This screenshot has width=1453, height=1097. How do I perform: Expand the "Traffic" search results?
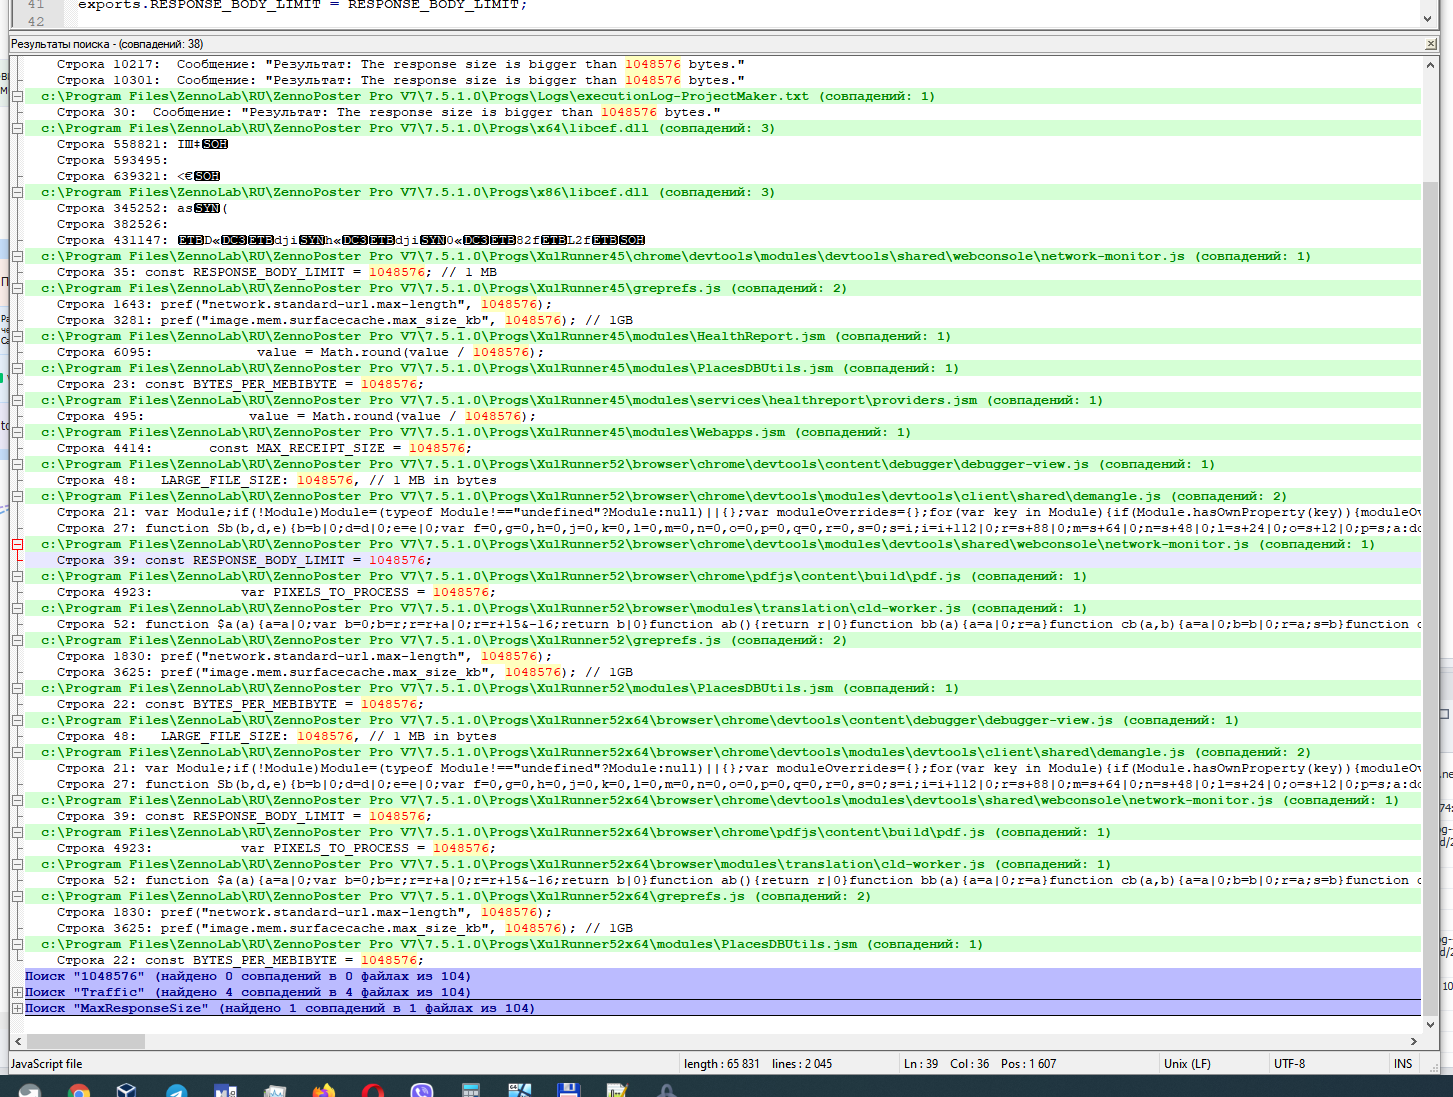tap(17, 992)
